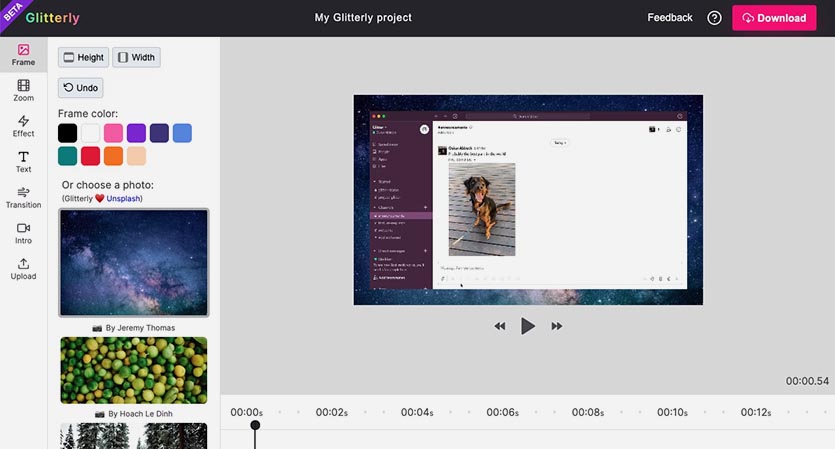Open the Upload panel
Screen dimensions: 835x449
pos(23,269)
